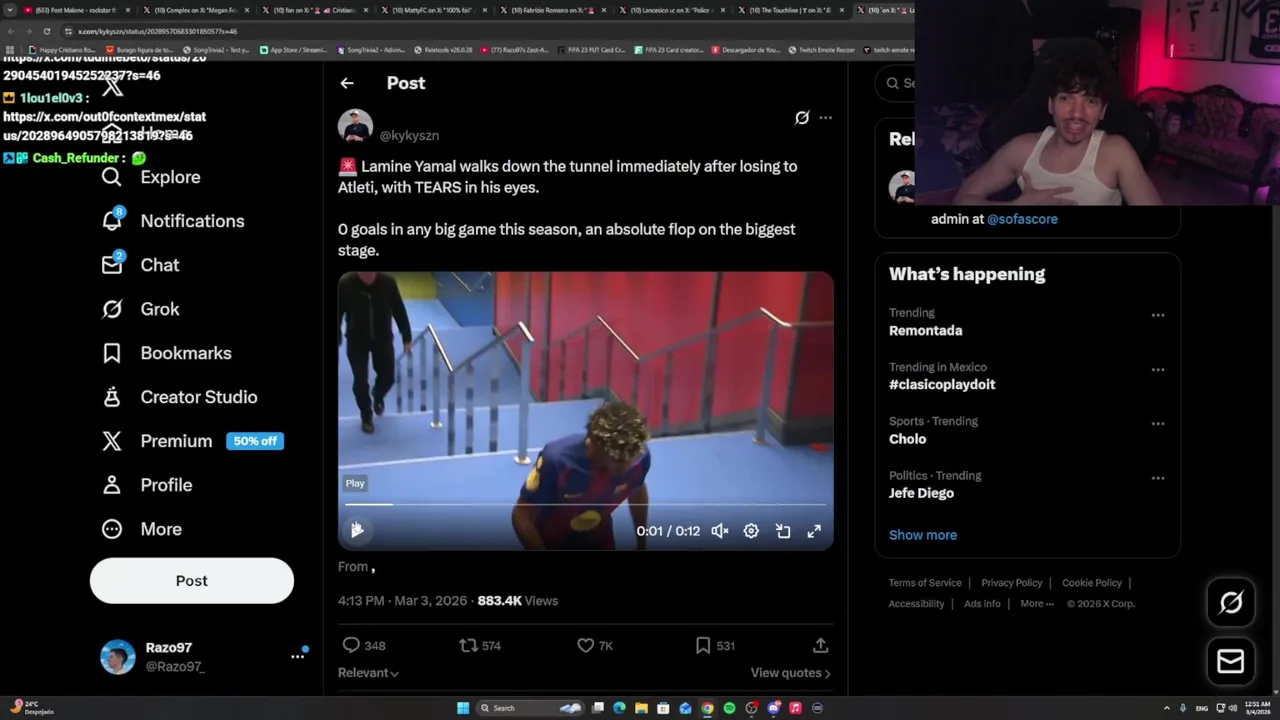Open the Cookie Policy footer link
The width and height of the screenshot is (1280, 720).
[1092, 583]
